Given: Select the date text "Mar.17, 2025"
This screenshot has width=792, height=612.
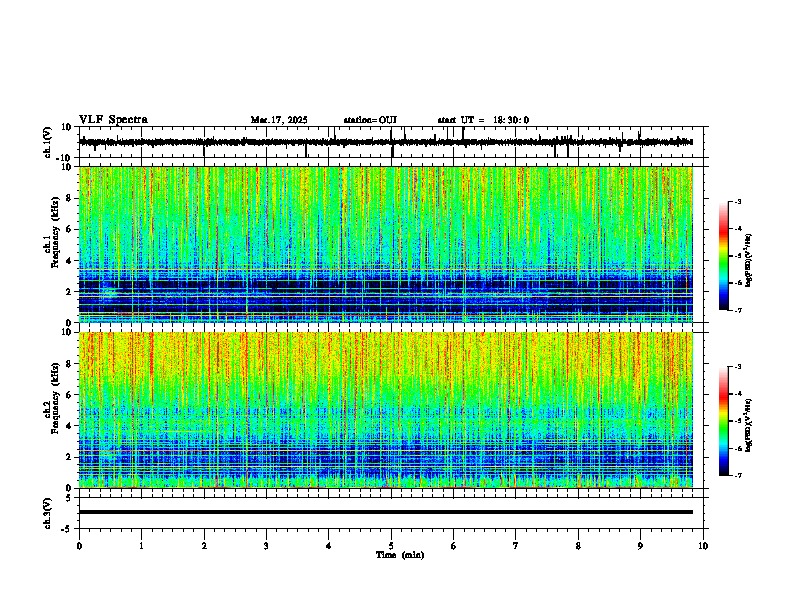Looking at the screenshot, I should [279, 120].
